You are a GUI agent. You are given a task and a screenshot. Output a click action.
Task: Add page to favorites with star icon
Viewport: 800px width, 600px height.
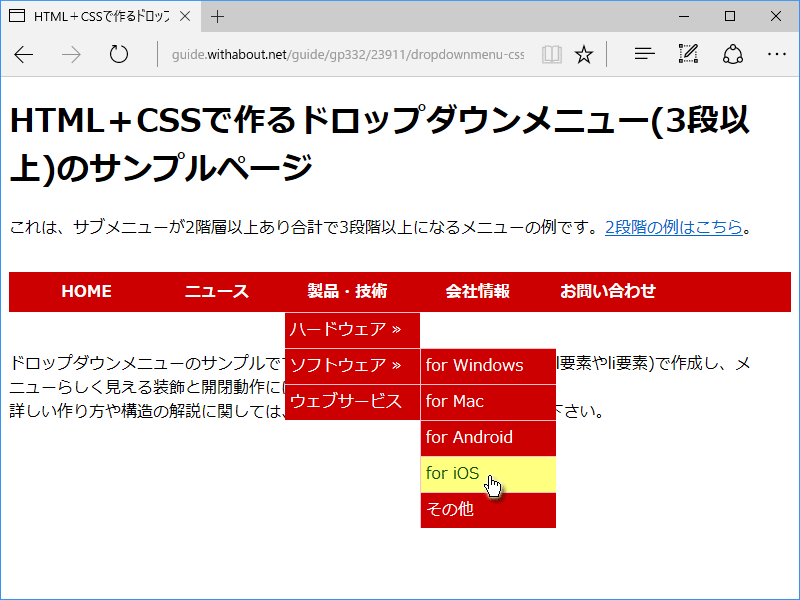pos(584,54)
